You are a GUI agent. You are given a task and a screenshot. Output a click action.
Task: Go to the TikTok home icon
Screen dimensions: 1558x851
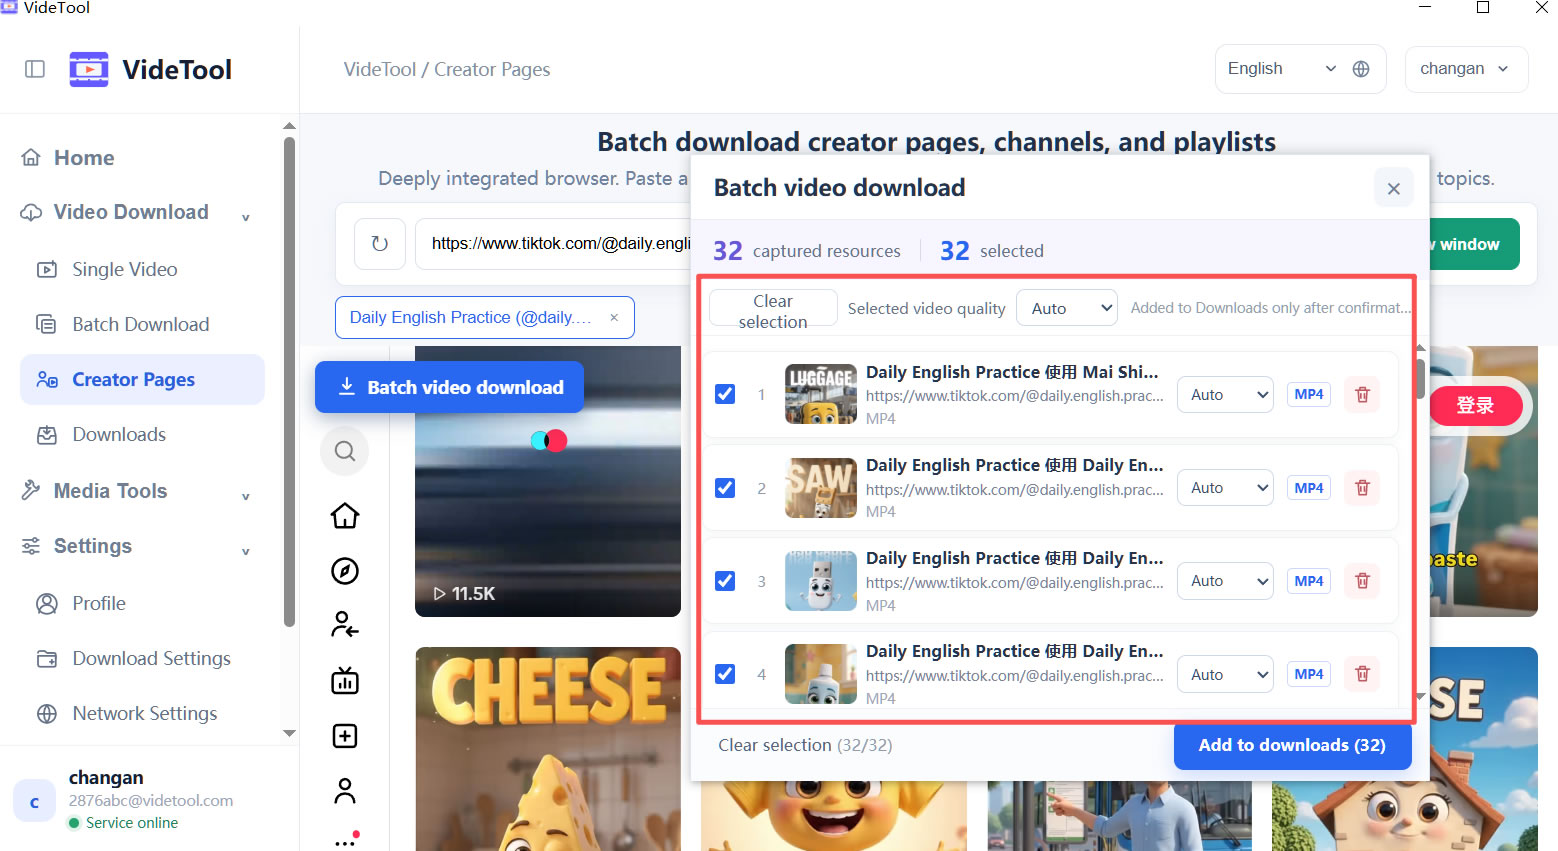345,516
